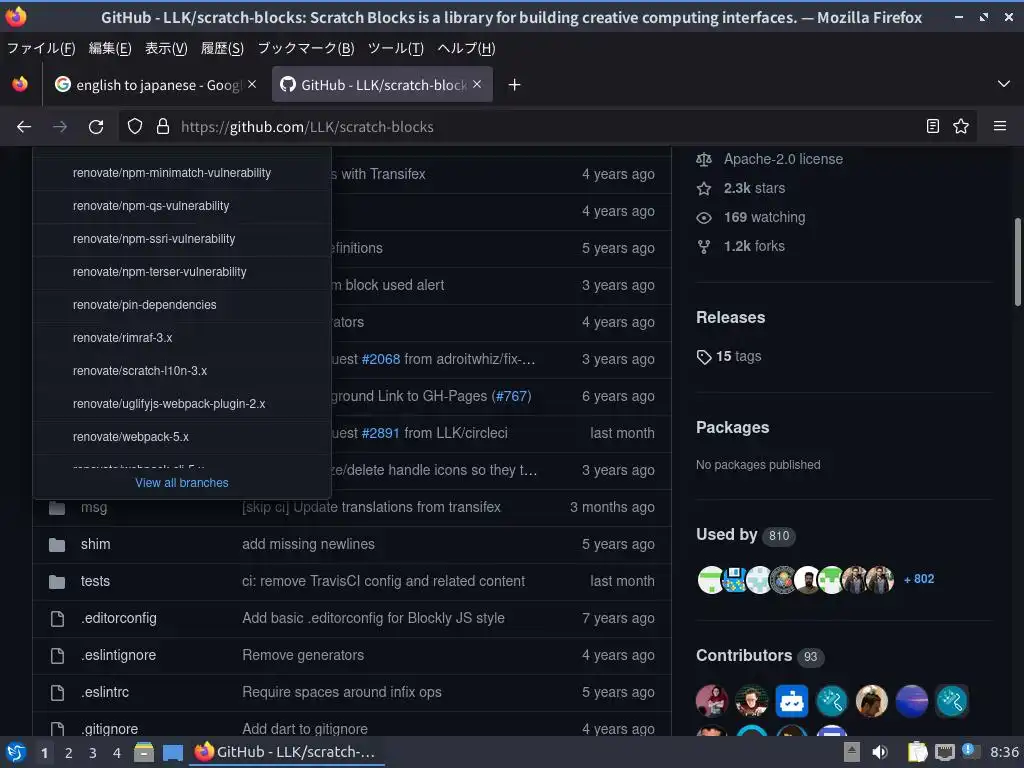Screen dimensions: 1024x768
Task: Click the URL address bar
Action: coord(547,127)
